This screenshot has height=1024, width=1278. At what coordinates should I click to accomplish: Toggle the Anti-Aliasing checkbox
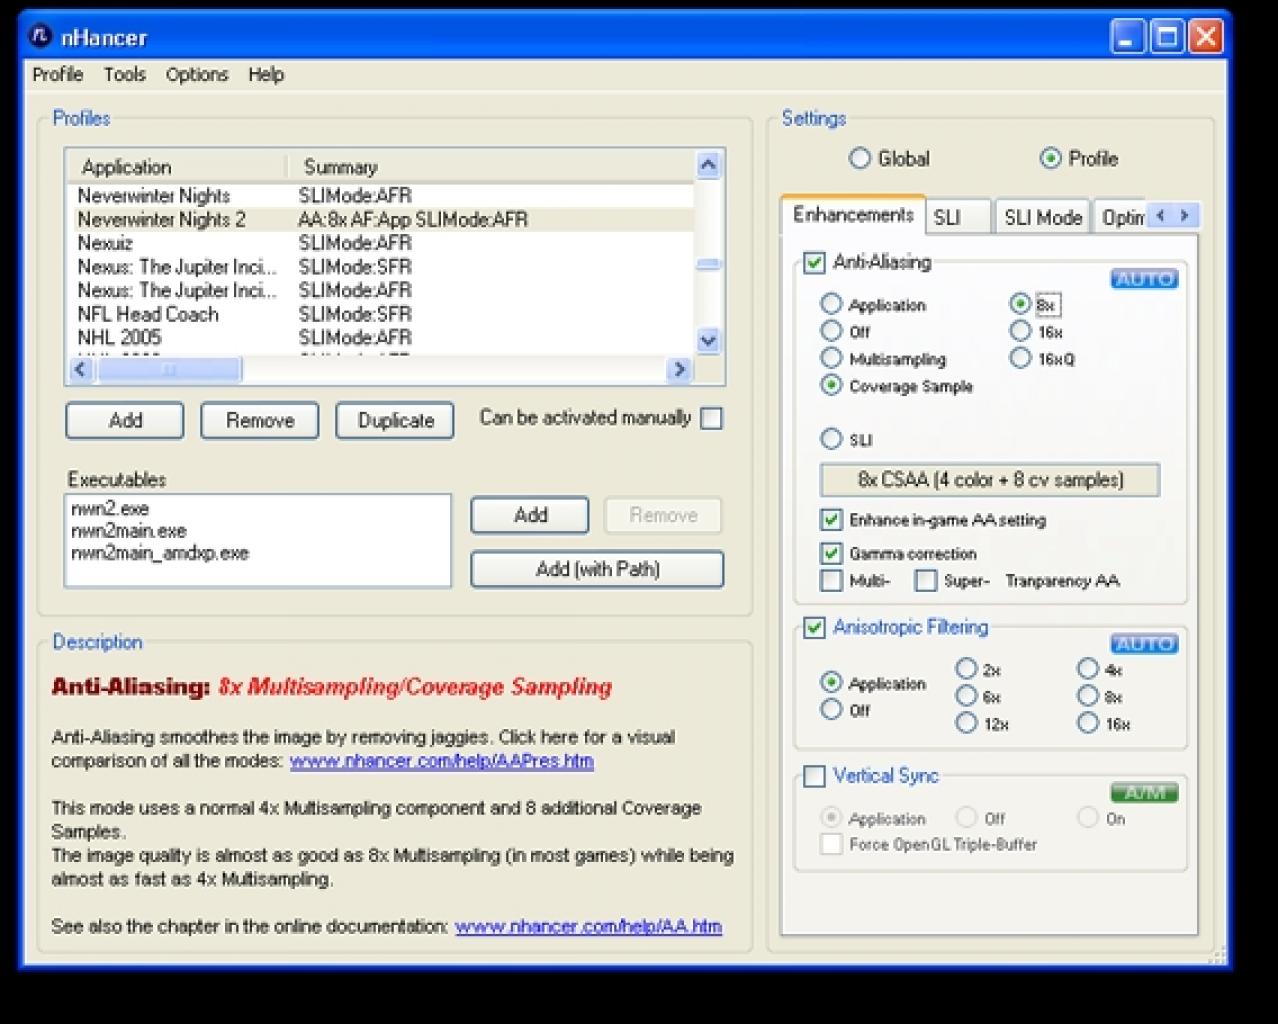click(815, 263)
